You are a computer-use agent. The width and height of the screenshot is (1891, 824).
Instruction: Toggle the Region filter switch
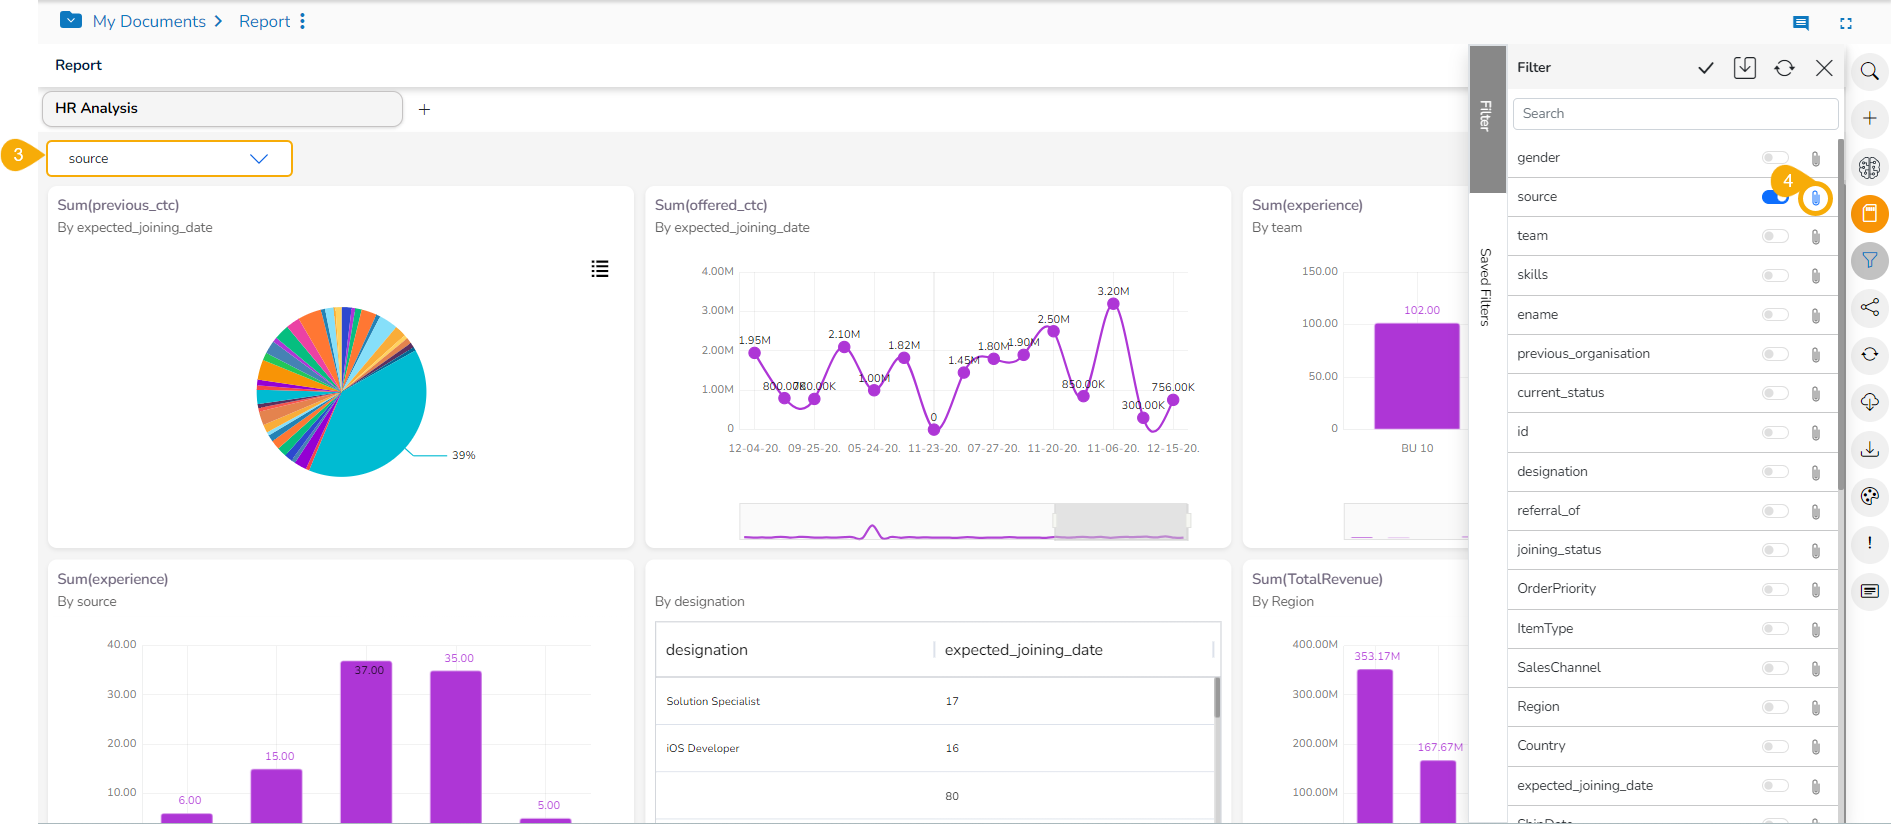pyautogui.click(x=1775, y=707)
